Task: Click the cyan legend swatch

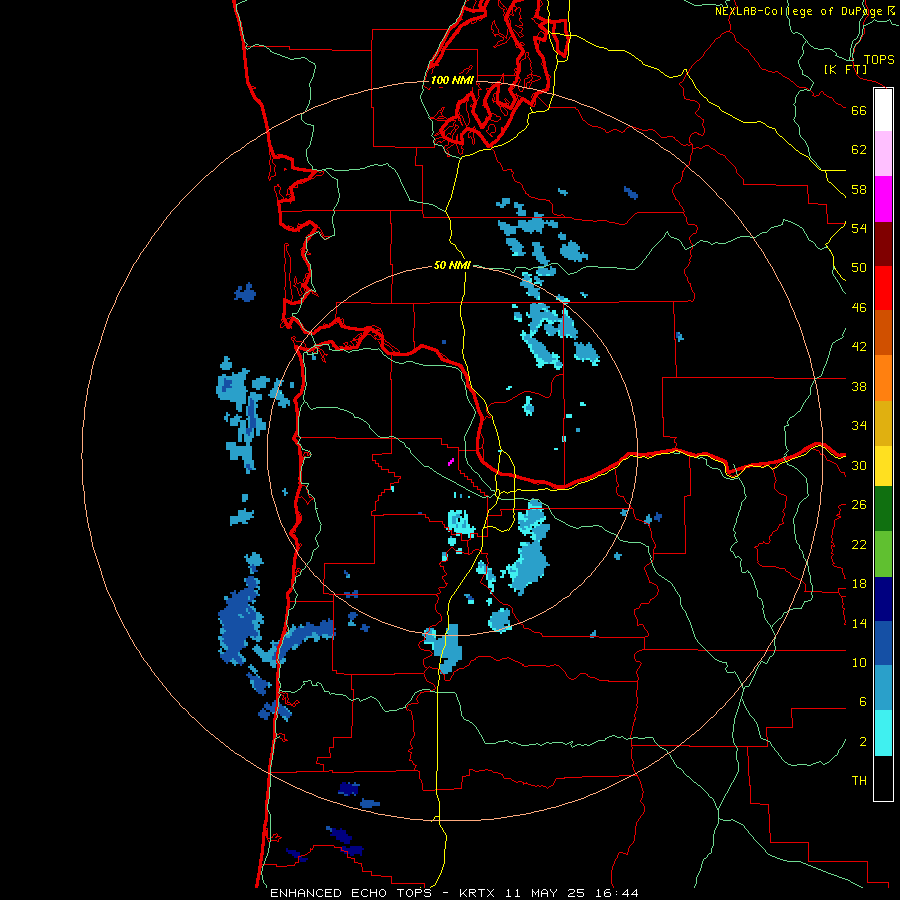Action: click(x=883, y=733)
